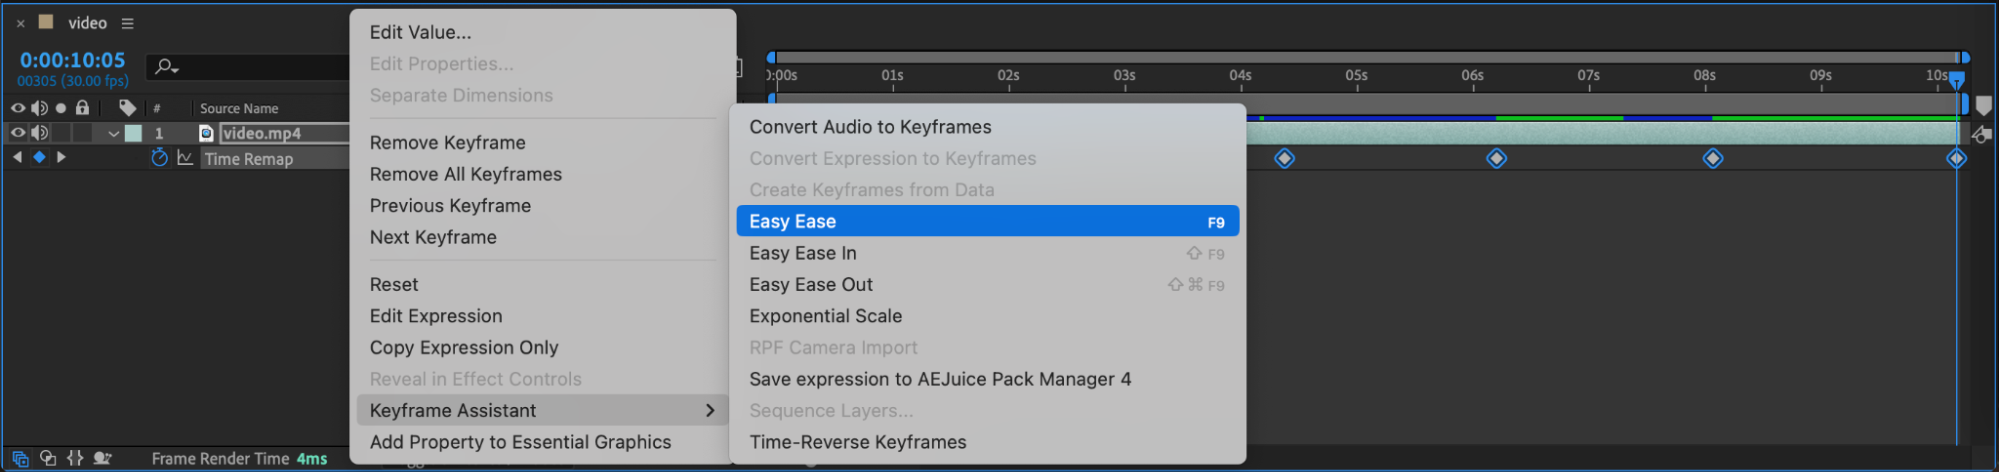Select the keyframe near the 06s mark

pos(1496,158)
